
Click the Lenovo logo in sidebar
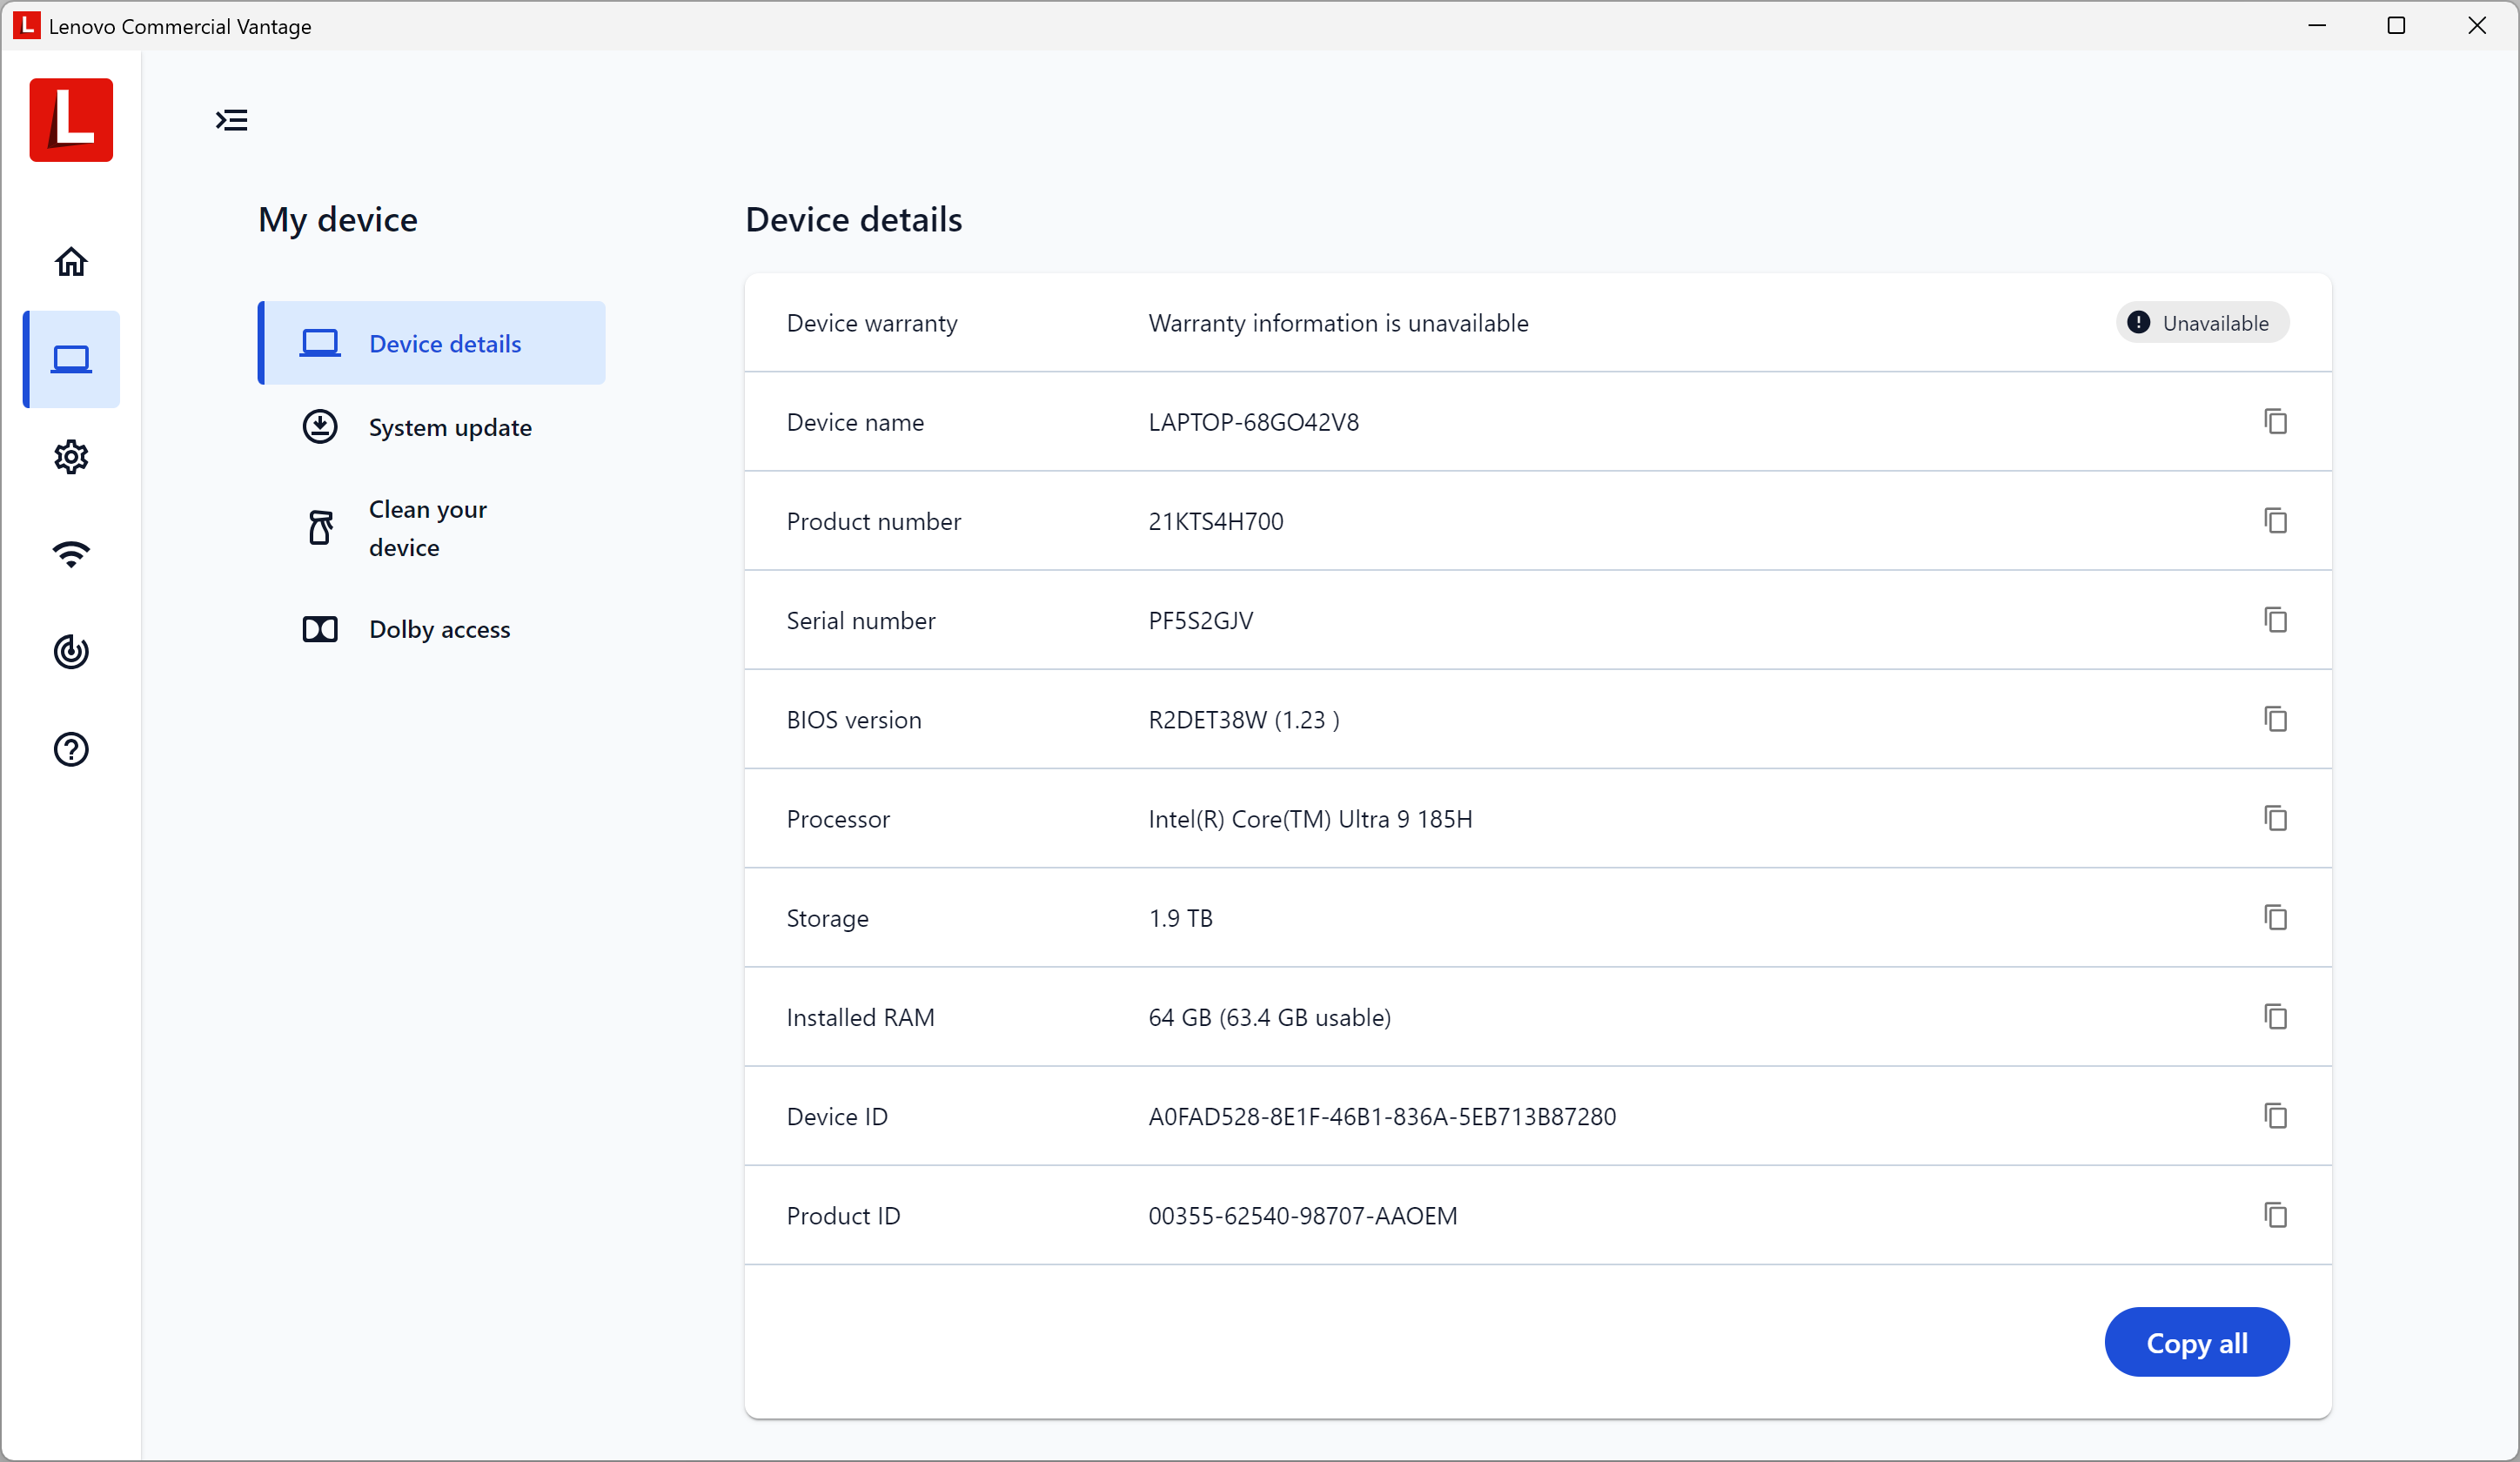tap(71, 120)
